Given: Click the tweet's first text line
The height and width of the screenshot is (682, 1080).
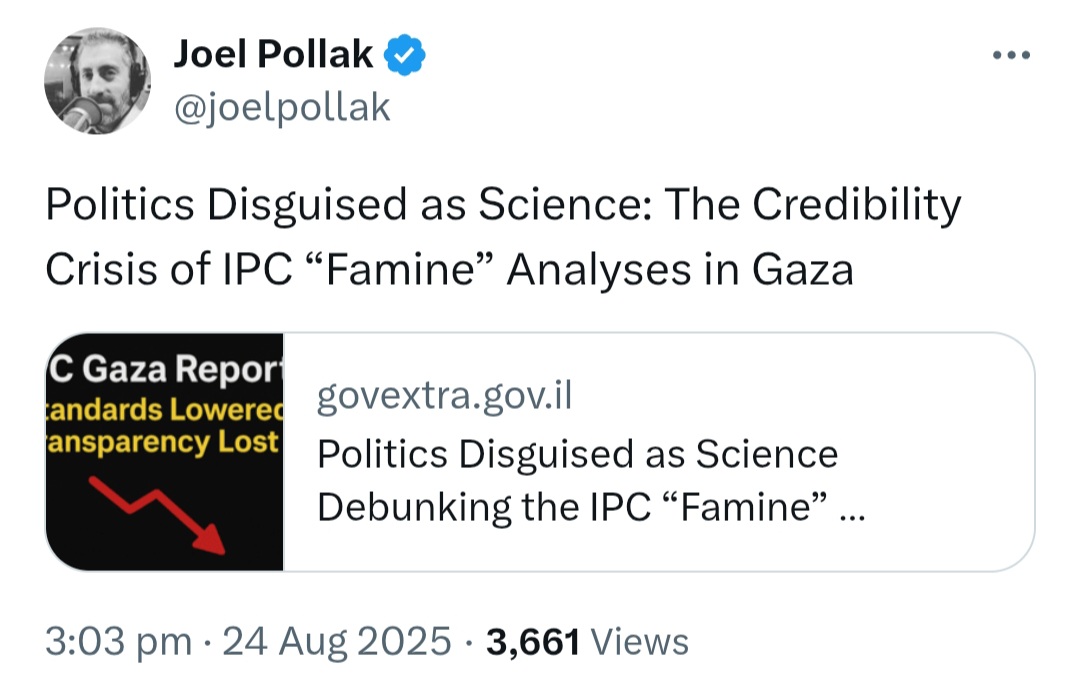Looking at the screenshot, I should tap(503, 206).
